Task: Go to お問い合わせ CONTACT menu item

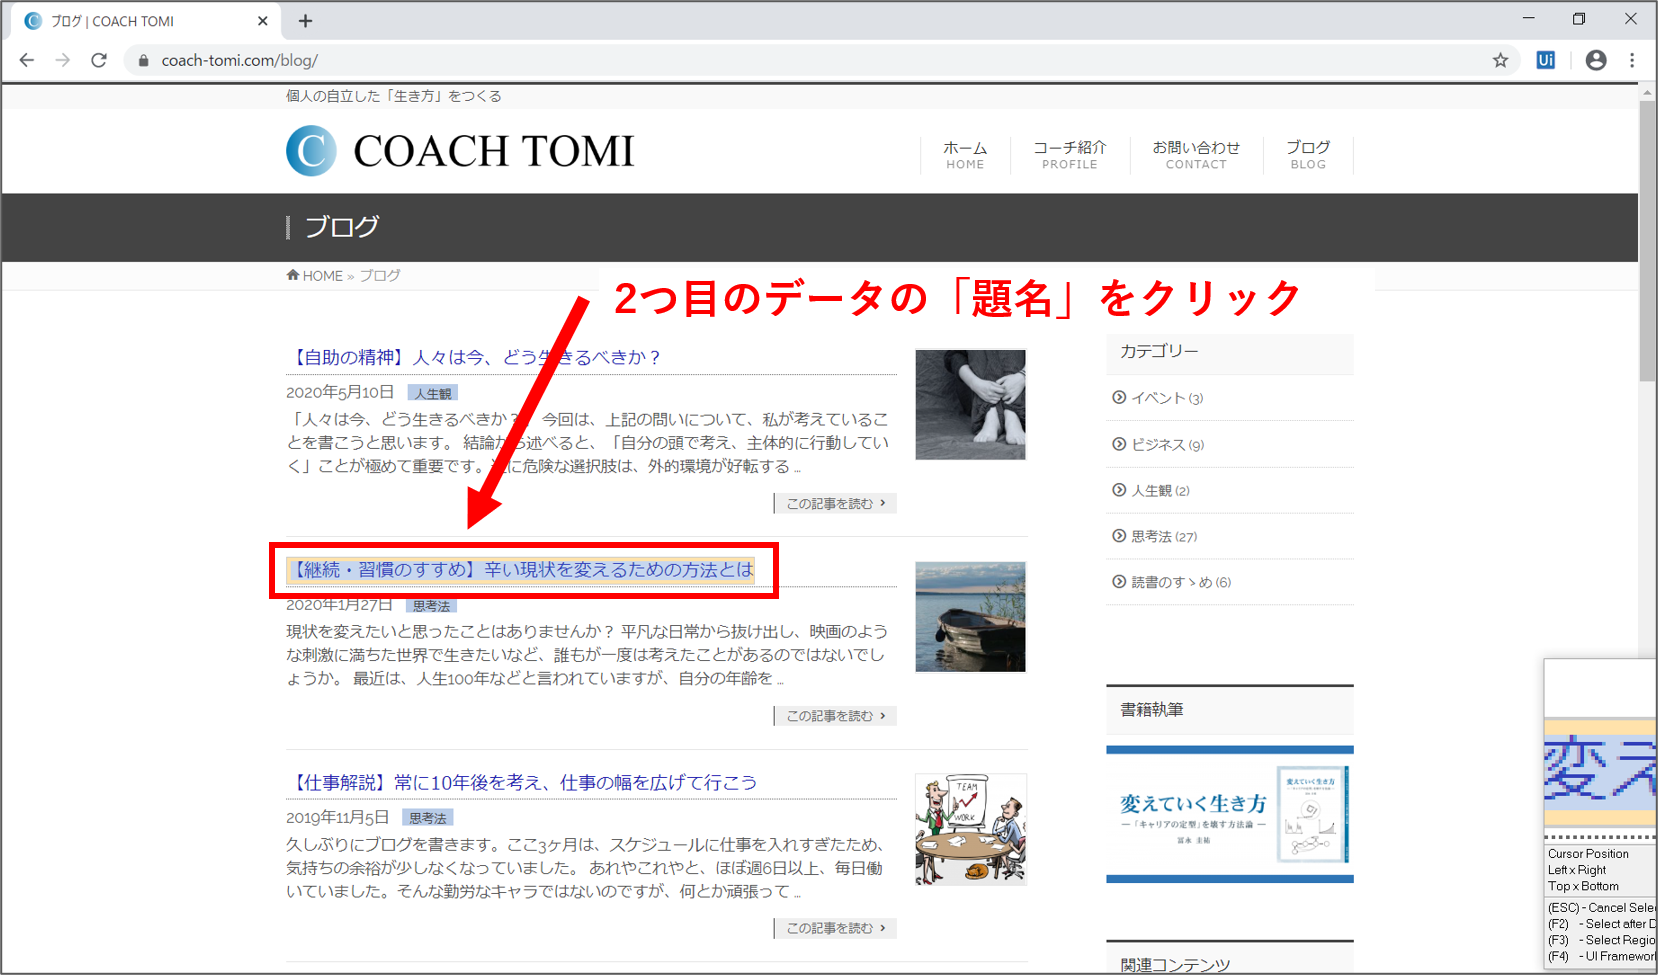Action: pyautogui.click(x=1195, y=154)
